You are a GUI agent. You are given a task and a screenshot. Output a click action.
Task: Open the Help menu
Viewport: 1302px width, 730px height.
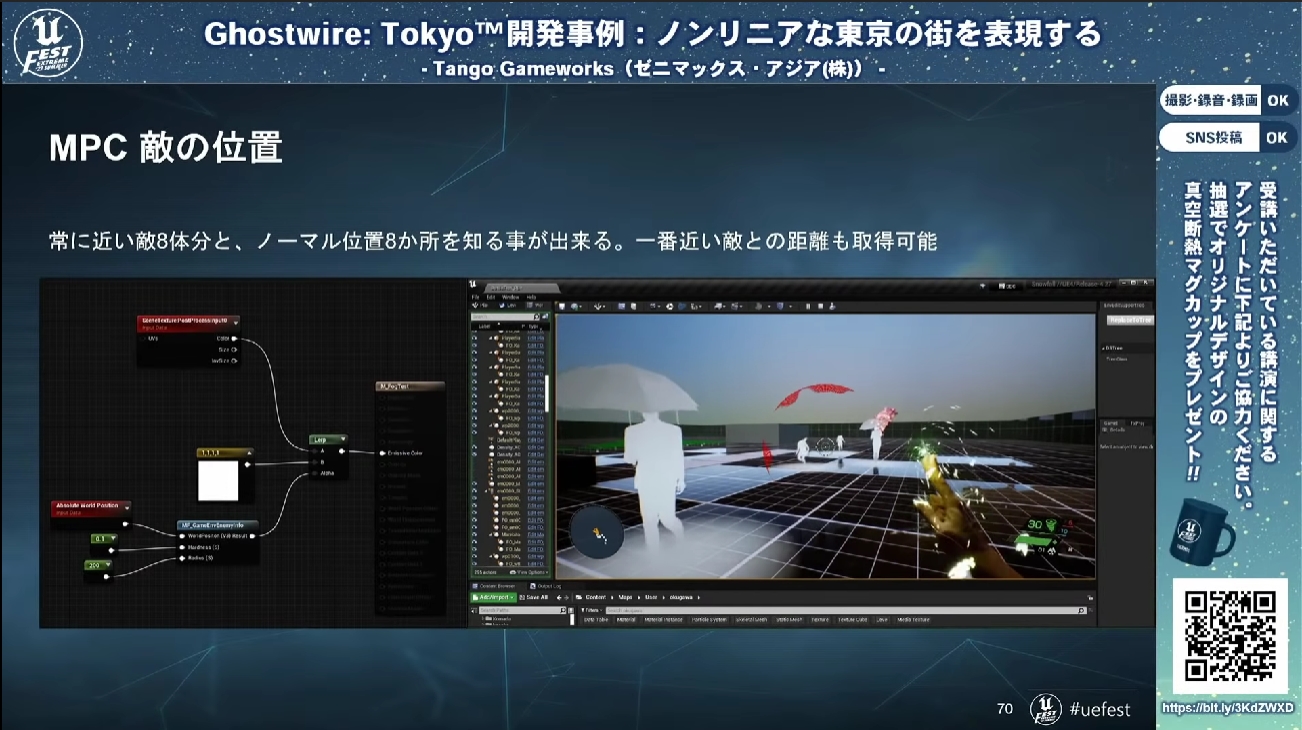531,297
